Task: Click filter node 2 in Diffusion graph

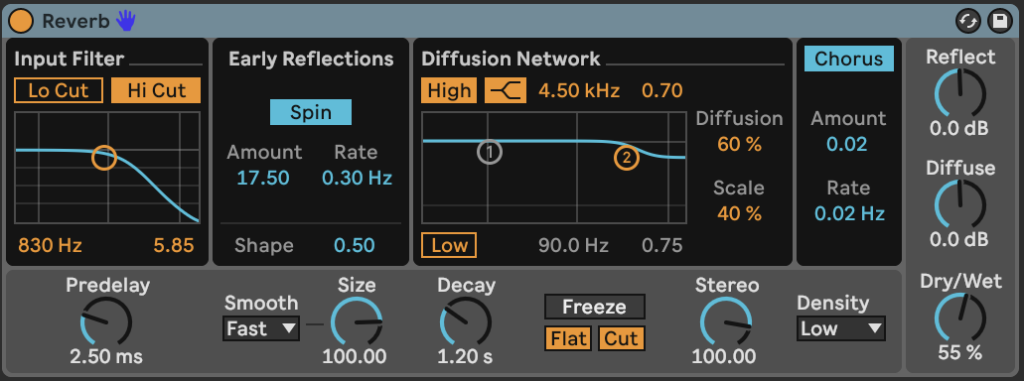Action: 626,157
